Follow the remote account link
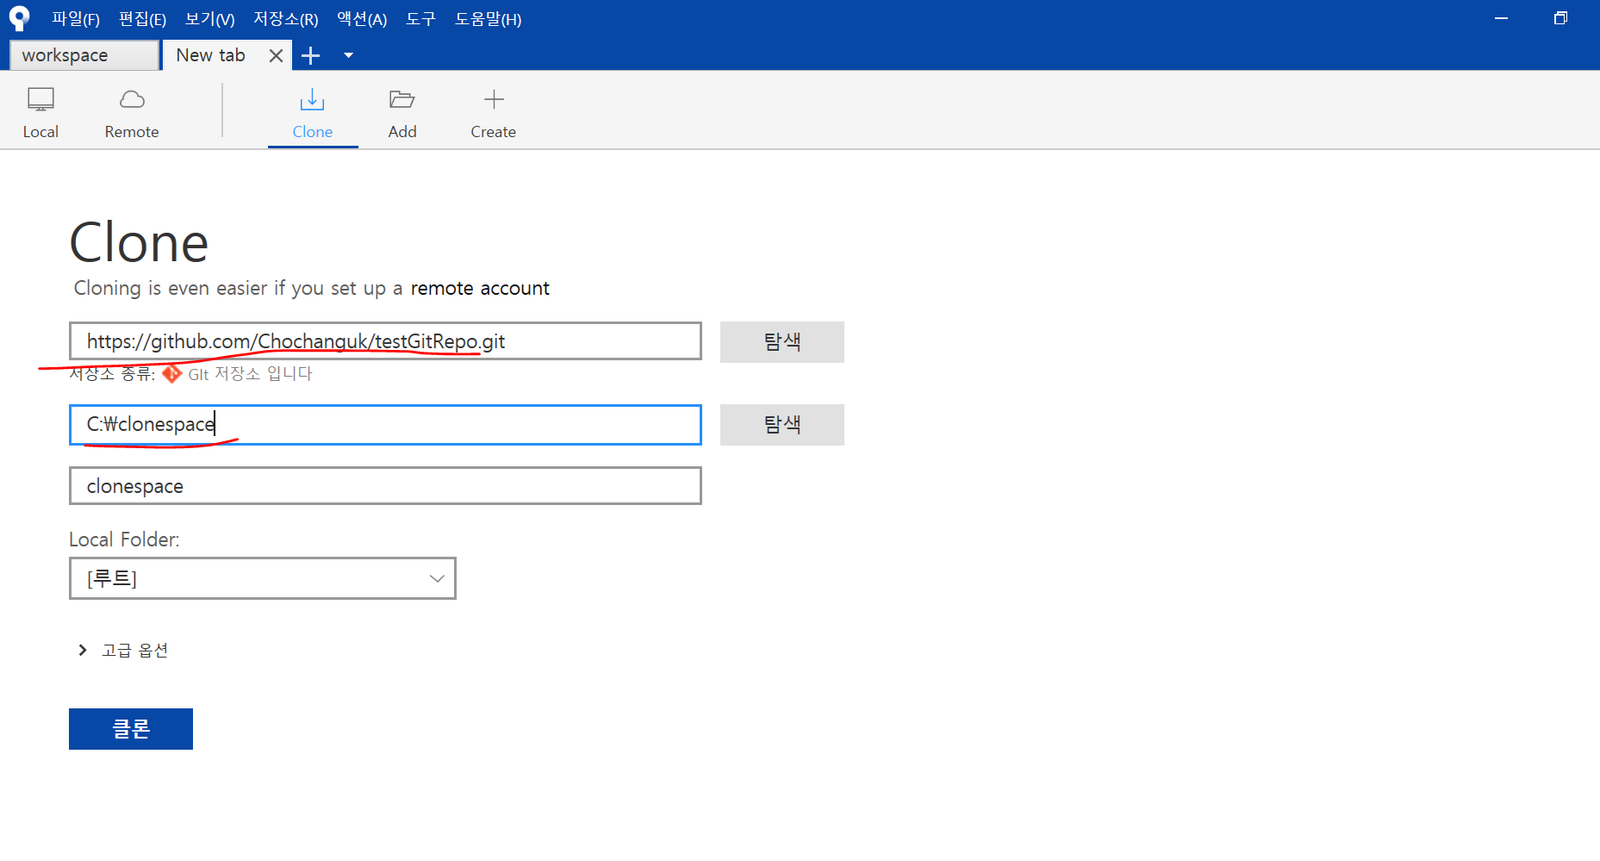This screenshot has height=861, width=1600. coord(480,288)
